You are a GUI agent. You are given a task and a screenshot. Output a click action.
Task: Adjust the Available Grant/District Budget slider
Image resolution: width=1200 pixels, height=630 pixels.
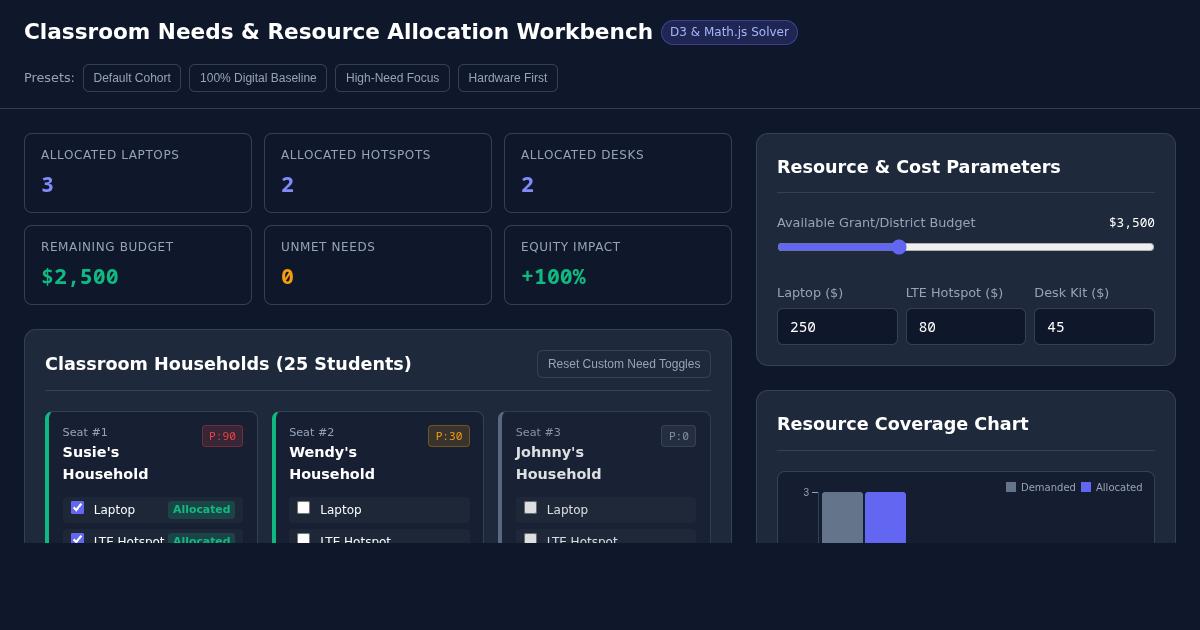[x=966, y=247]
